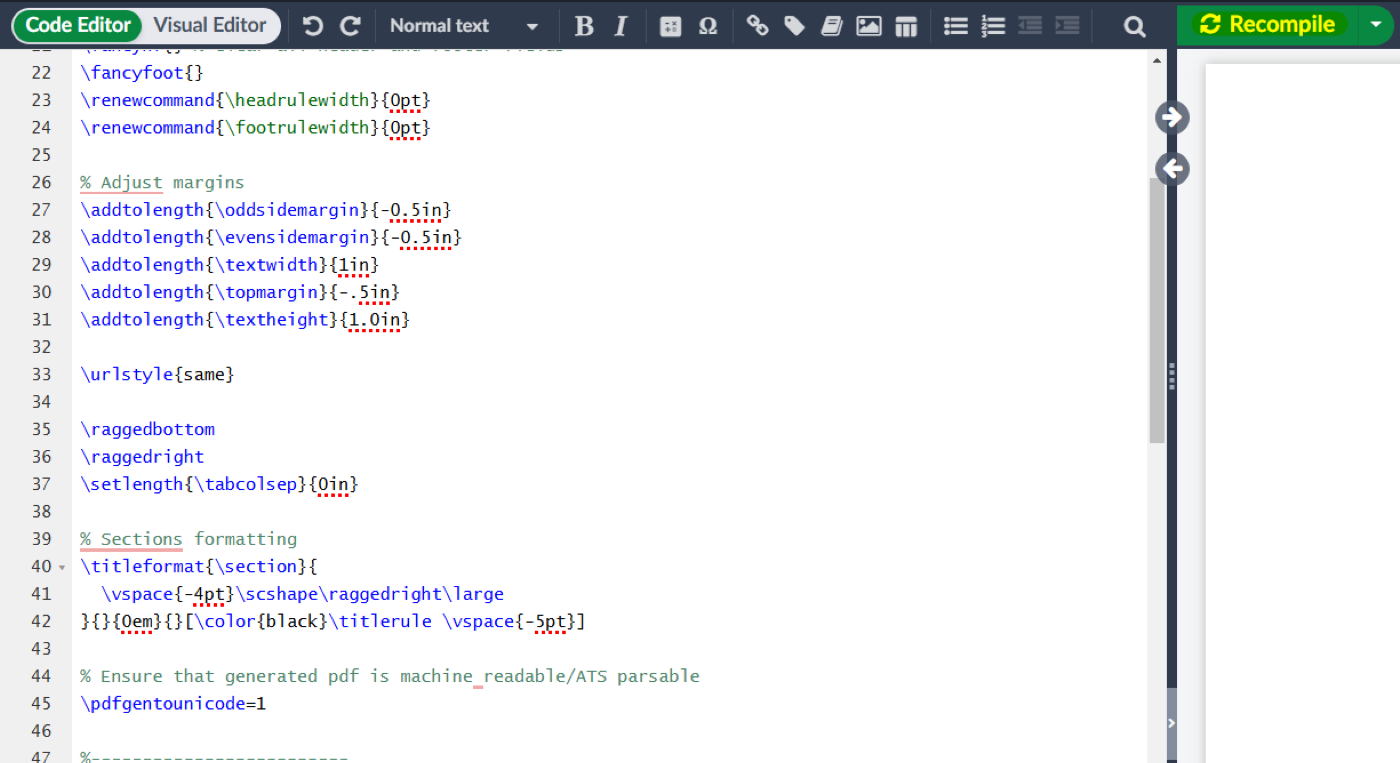The height and width of the screenshot is (763, 1400).
Task: Toggle italic formatting
Action: [621, 26]
